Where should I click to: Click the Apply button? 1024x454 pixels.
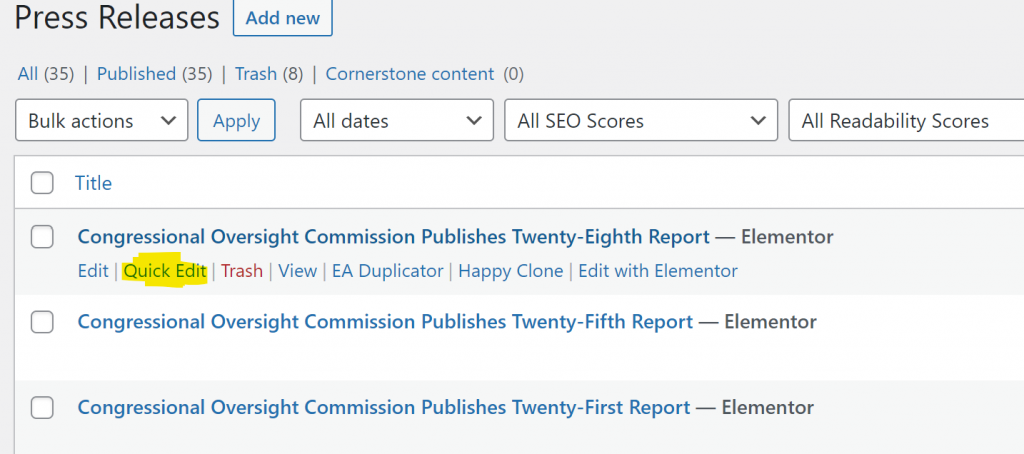[236, 120]
